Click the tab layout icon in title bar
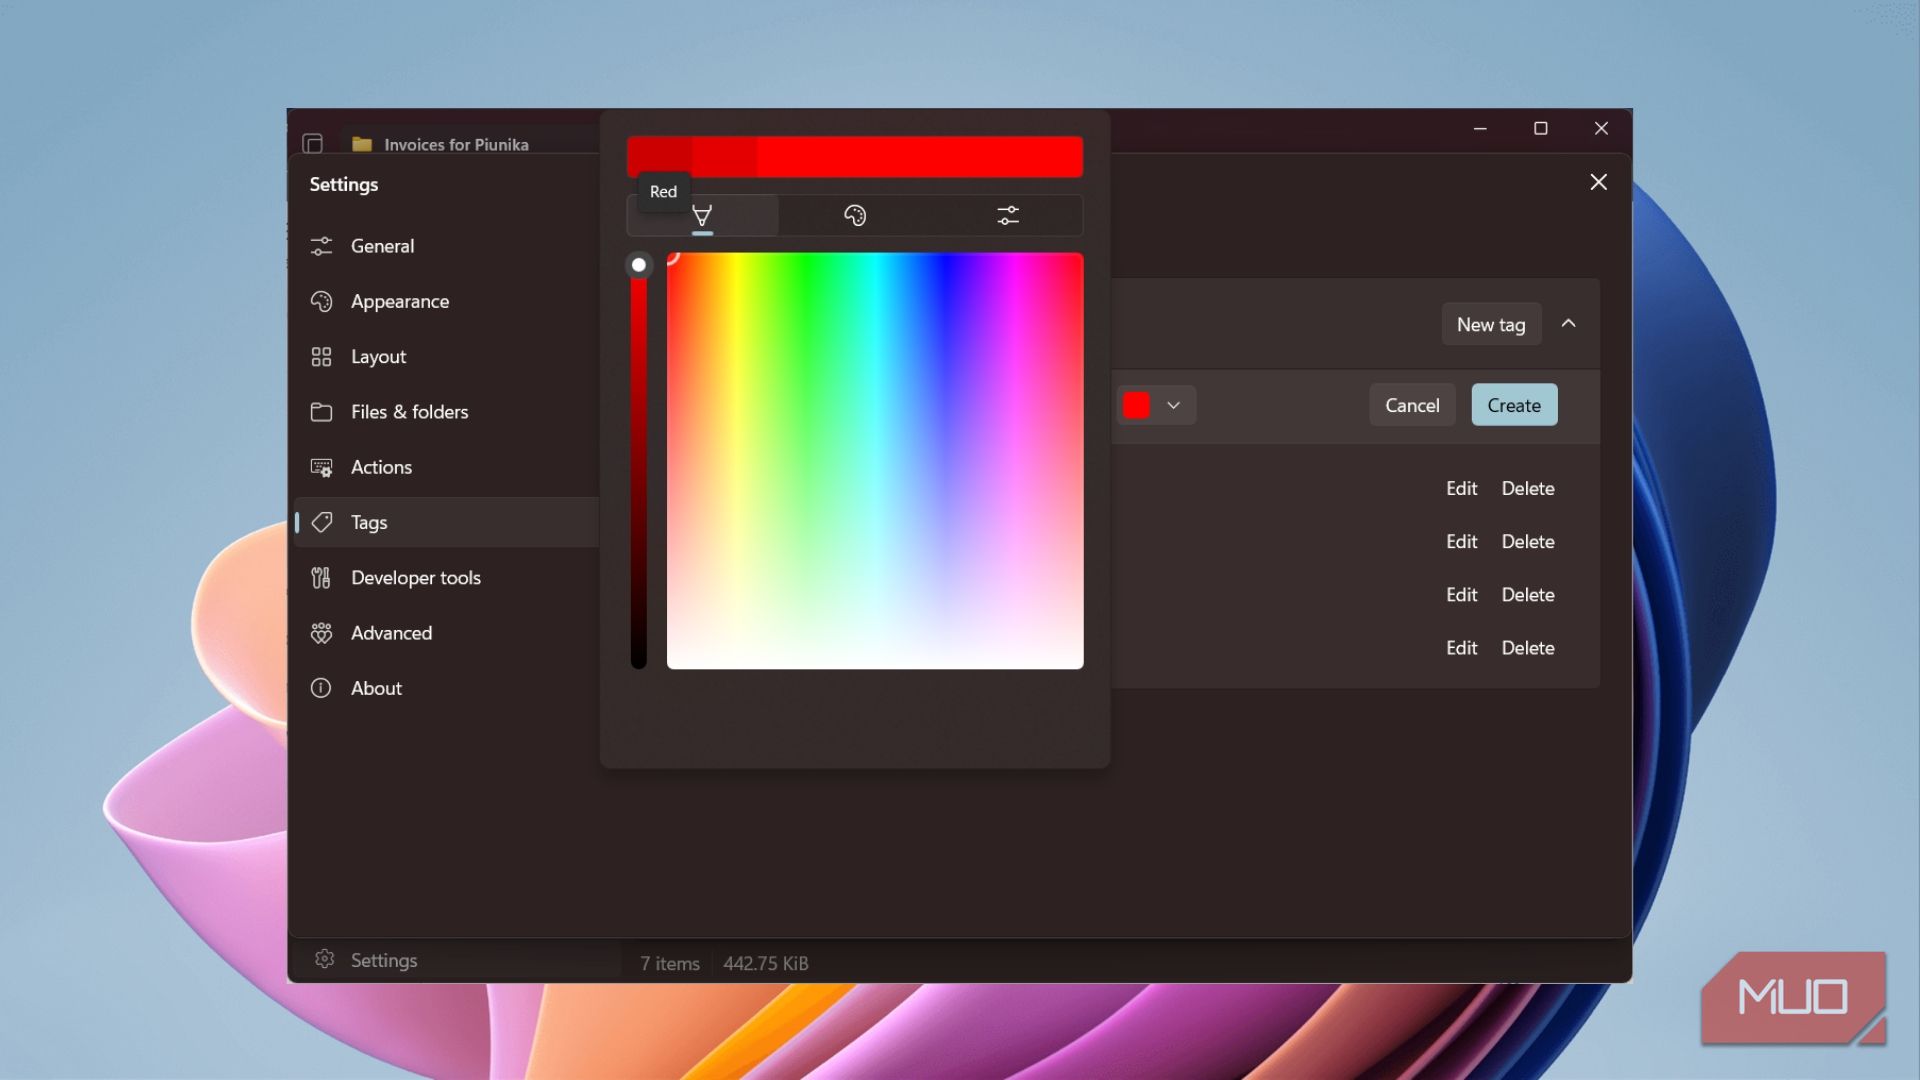1920x1080 pixels. tap(313, 144)
